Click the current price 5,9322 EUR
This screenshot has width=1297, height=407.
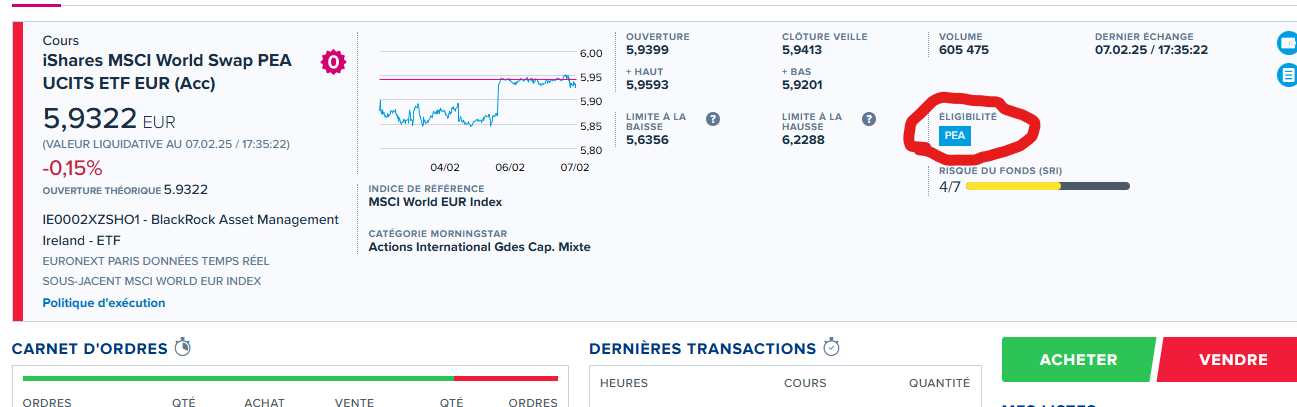109,119
